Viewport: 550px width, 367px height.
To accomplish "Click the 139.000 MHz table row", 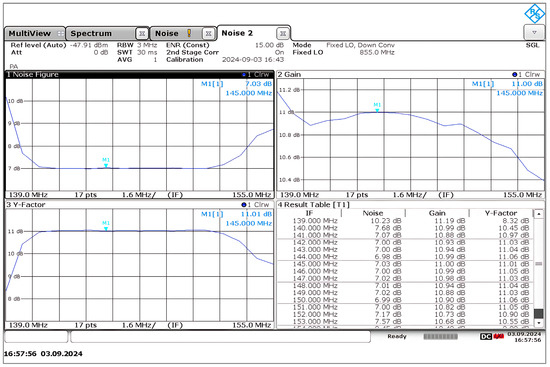I will (x=405, y=221).
